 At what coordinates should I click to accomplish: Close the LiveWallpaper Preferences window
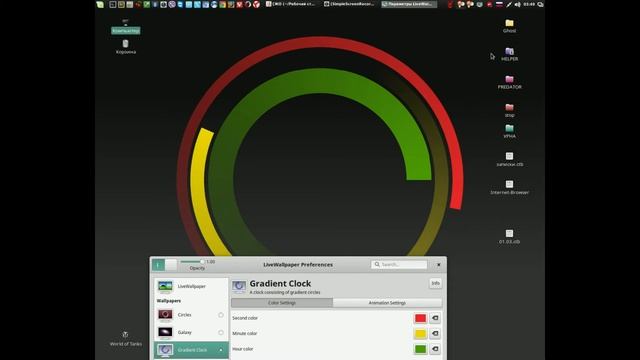pyautogui.click(x=439, y=264)
